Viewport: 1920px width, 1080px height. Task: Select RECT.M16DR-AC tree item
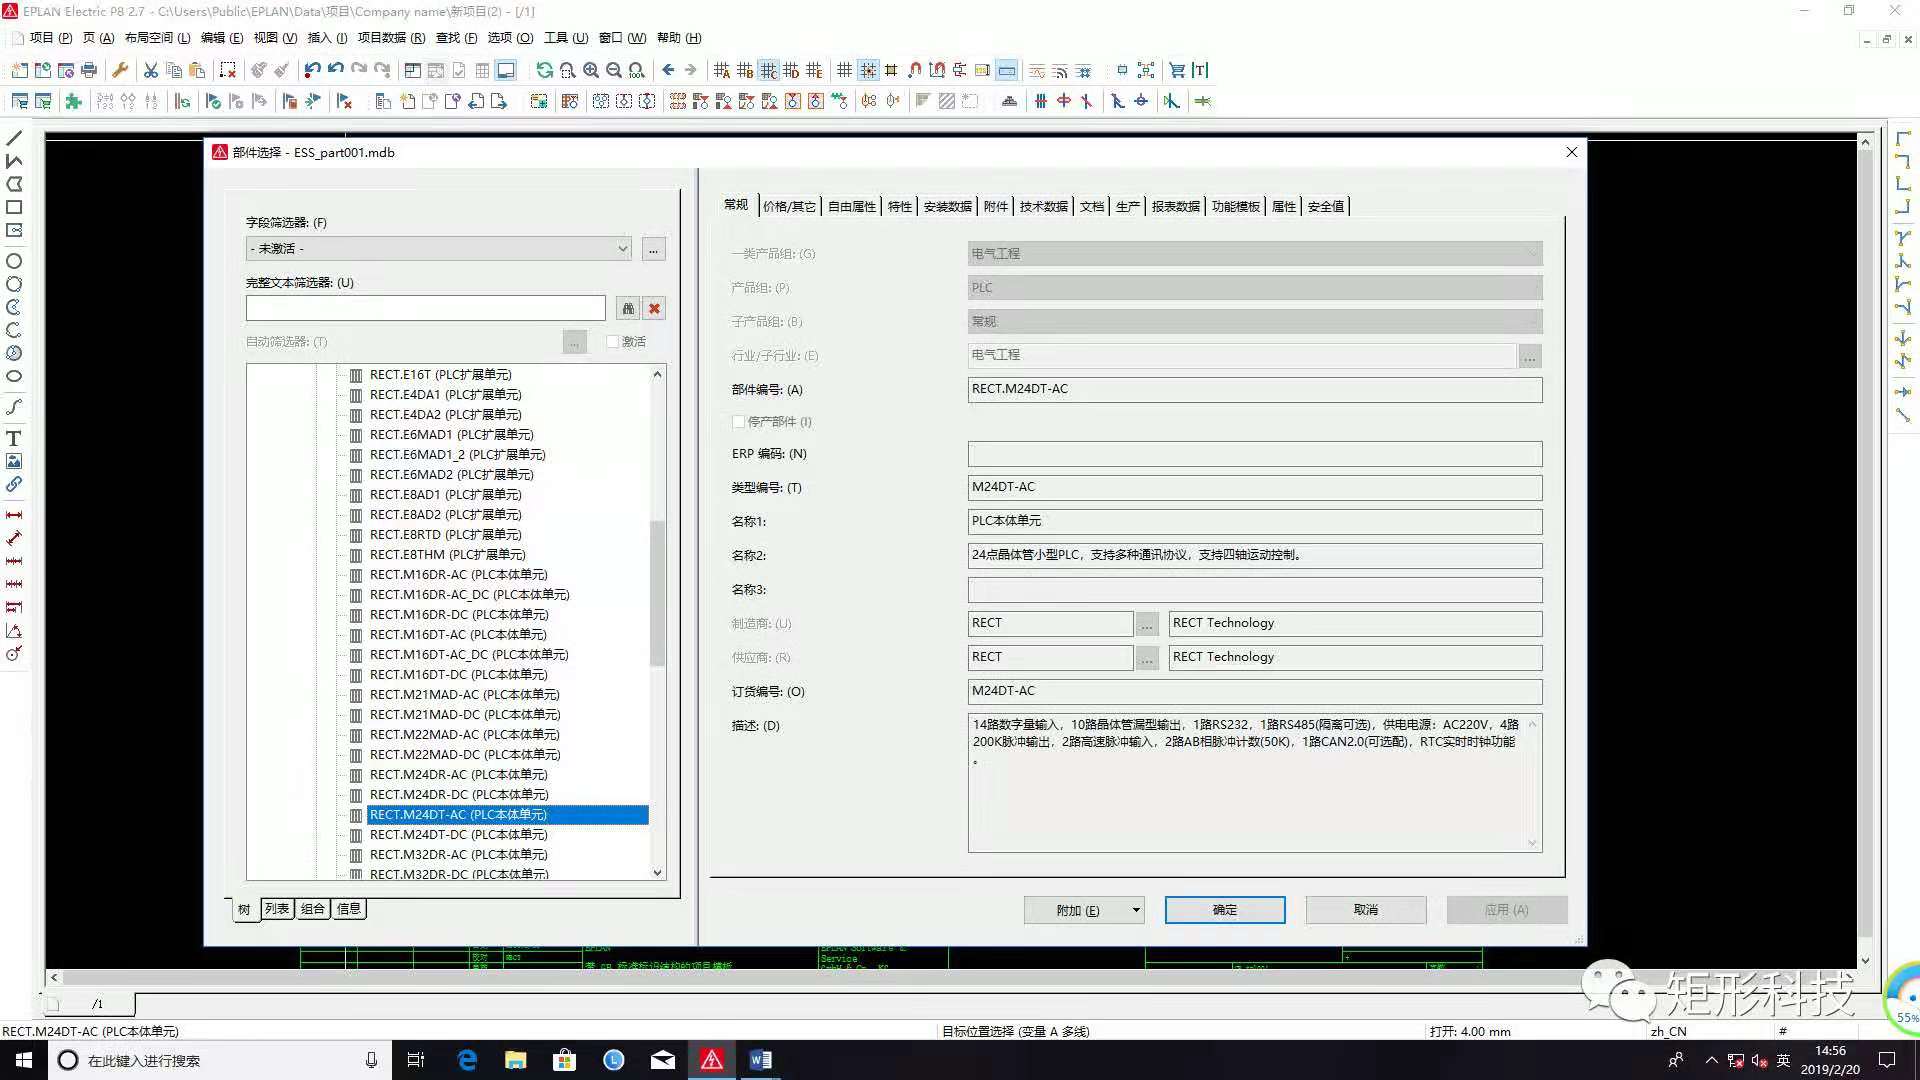coord(459,575)
